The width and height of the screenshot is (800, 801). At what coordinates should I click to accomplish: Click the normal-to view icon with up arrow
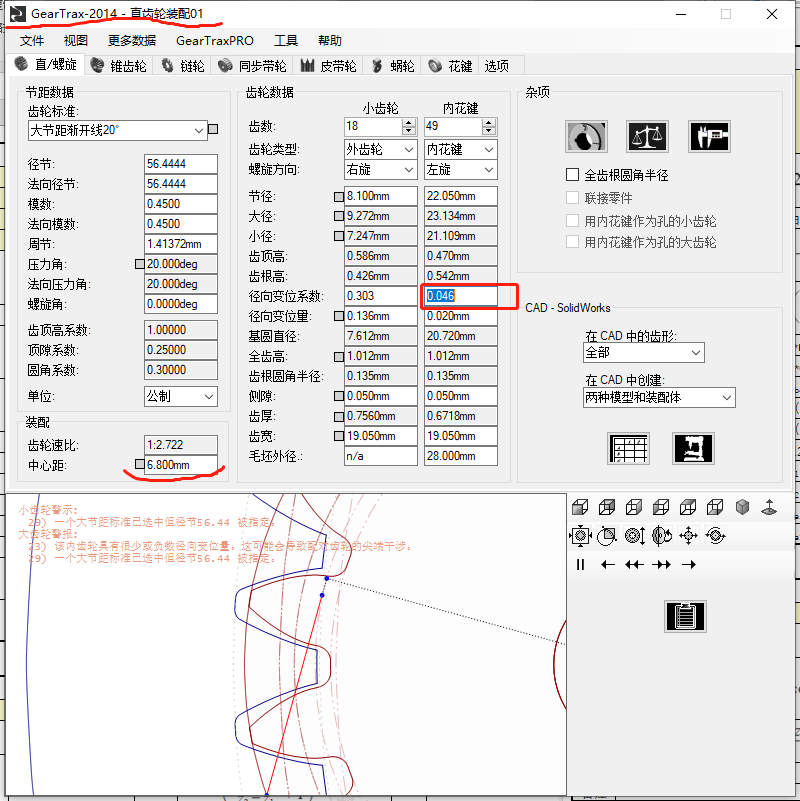[x=769, y=507]
